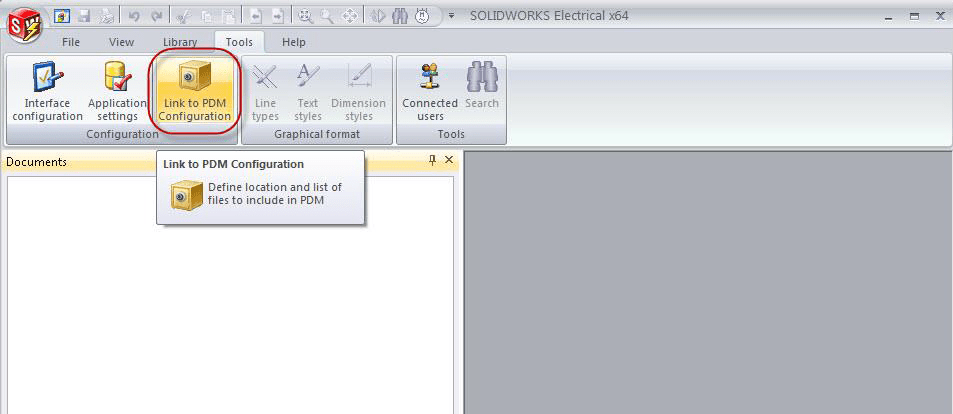Click the Print icon in quick access toolbar
The image size is (953, 414).
(107, 16)
